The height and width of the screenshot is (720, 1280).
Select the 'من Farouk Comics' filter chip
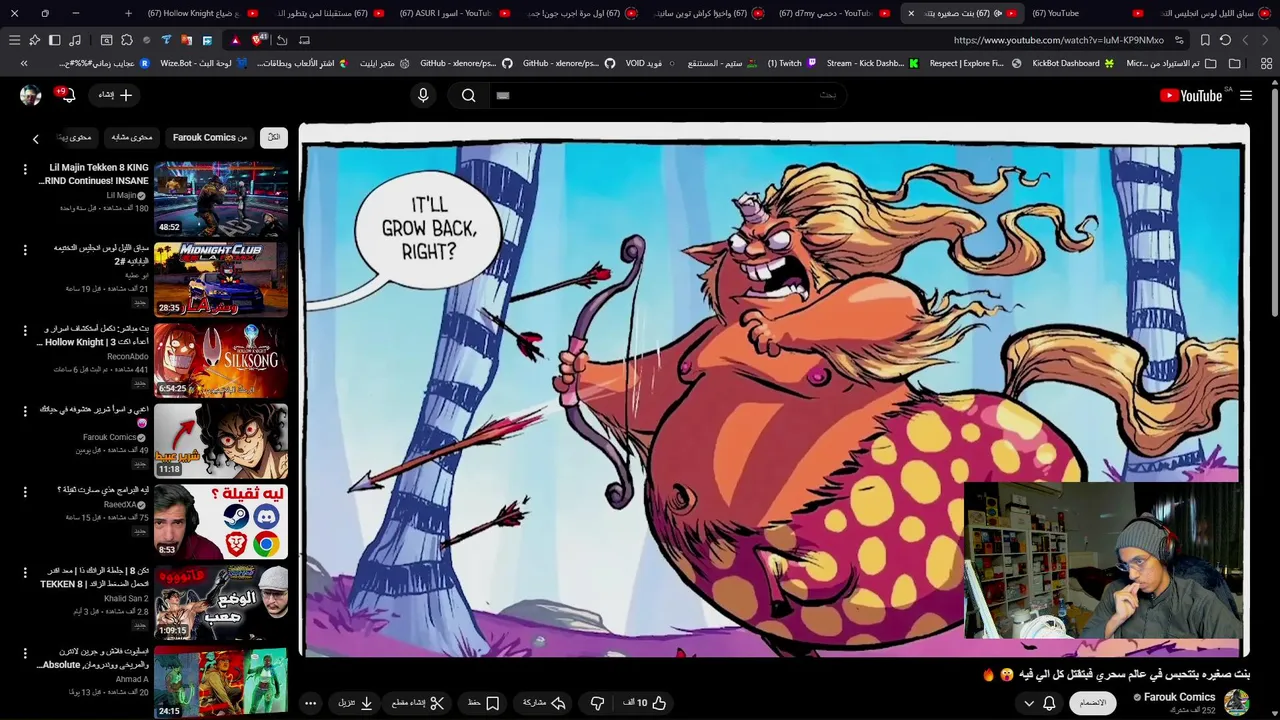[x=210, y=138]
